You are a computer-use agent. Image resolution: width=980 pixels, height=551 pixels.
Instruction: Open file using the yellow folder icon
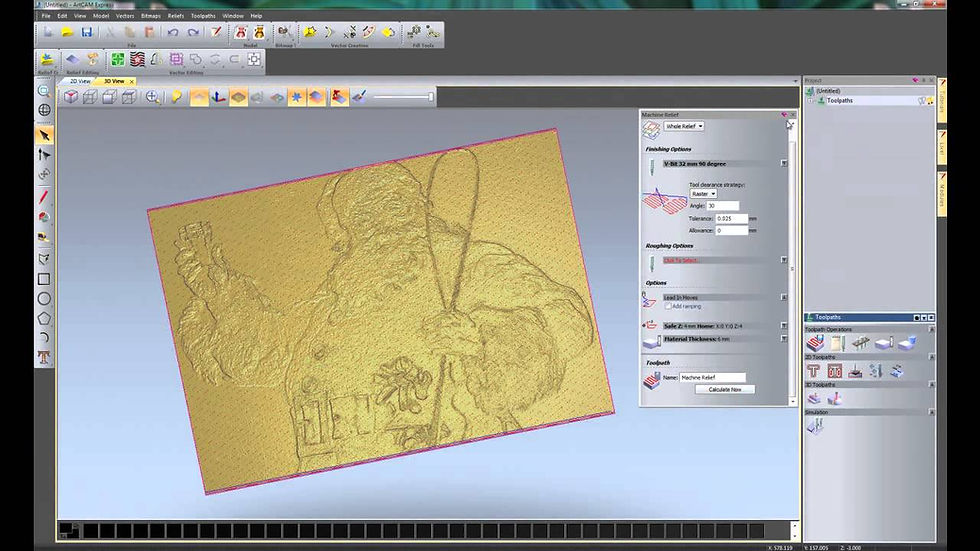click(x=68, y=32)
